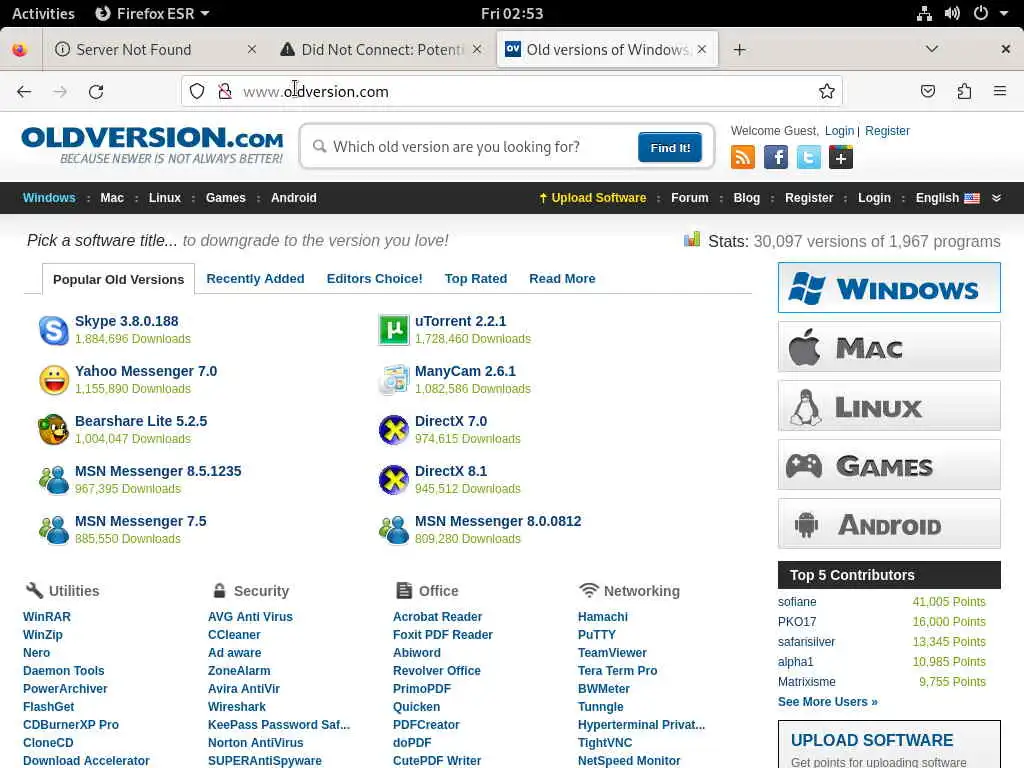Click the uTorrent 2.2.1 icon
Viewport: 1024px width, 768px height.
[394, 330]
